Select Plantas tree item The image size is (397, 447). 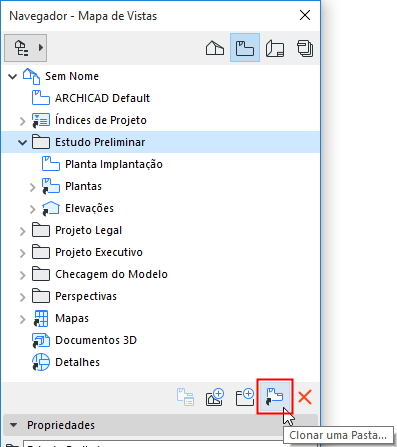coord(83,186)
